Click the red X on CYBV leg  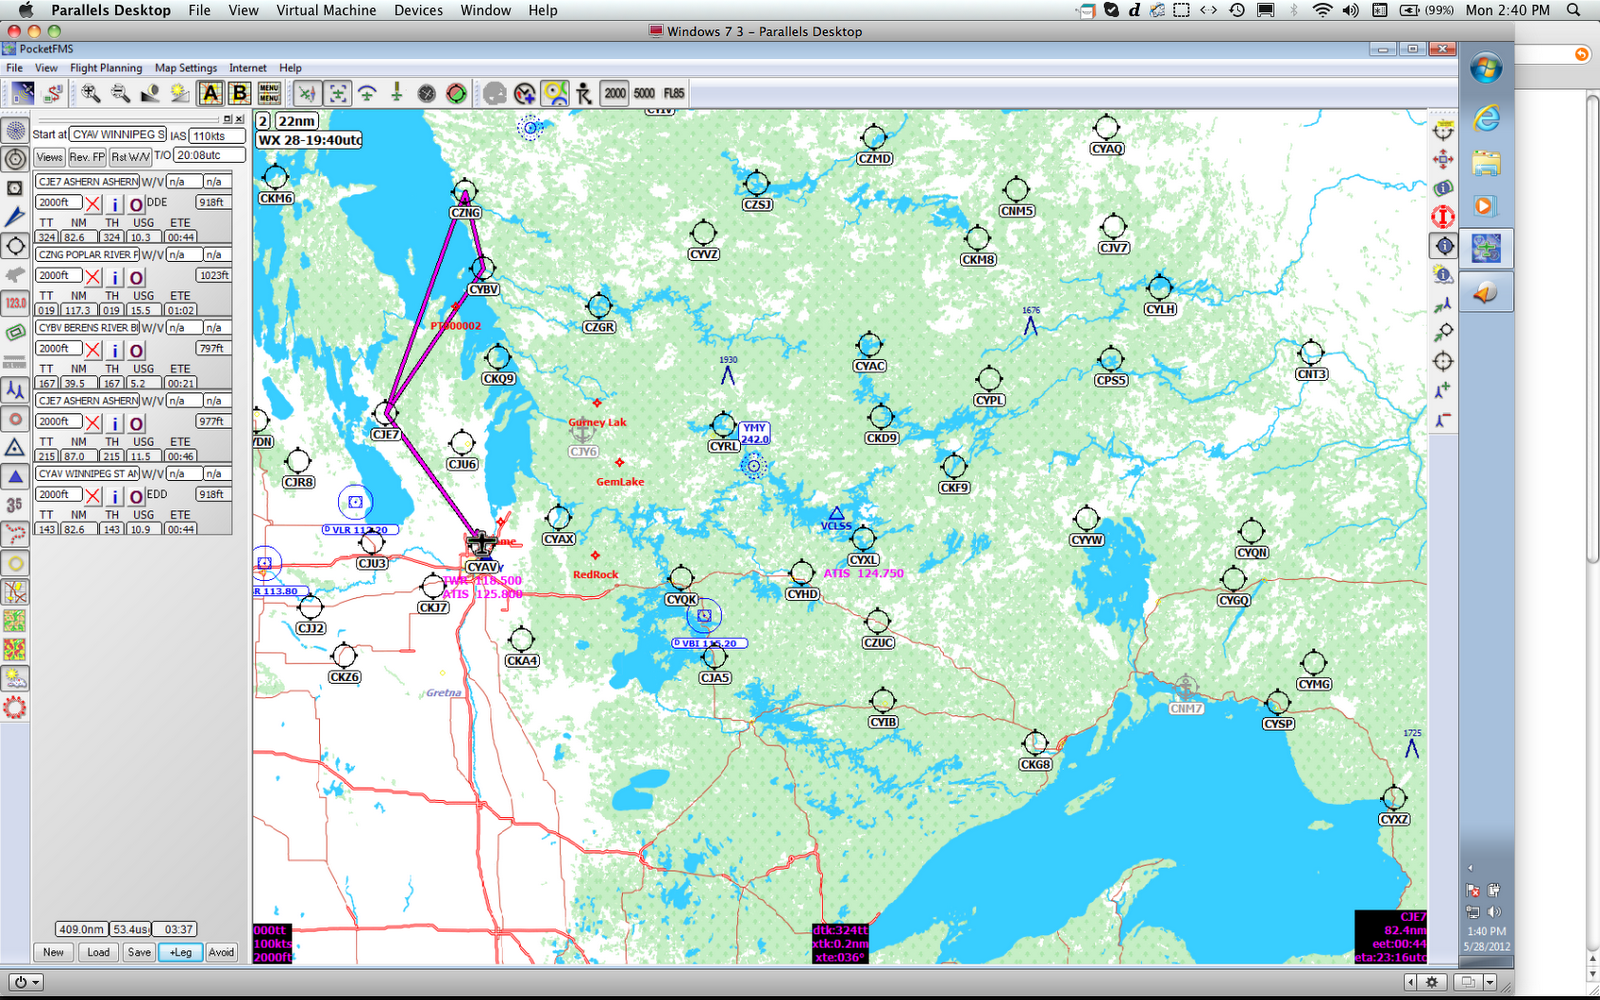pyautogui.click(x=93, y=350)
